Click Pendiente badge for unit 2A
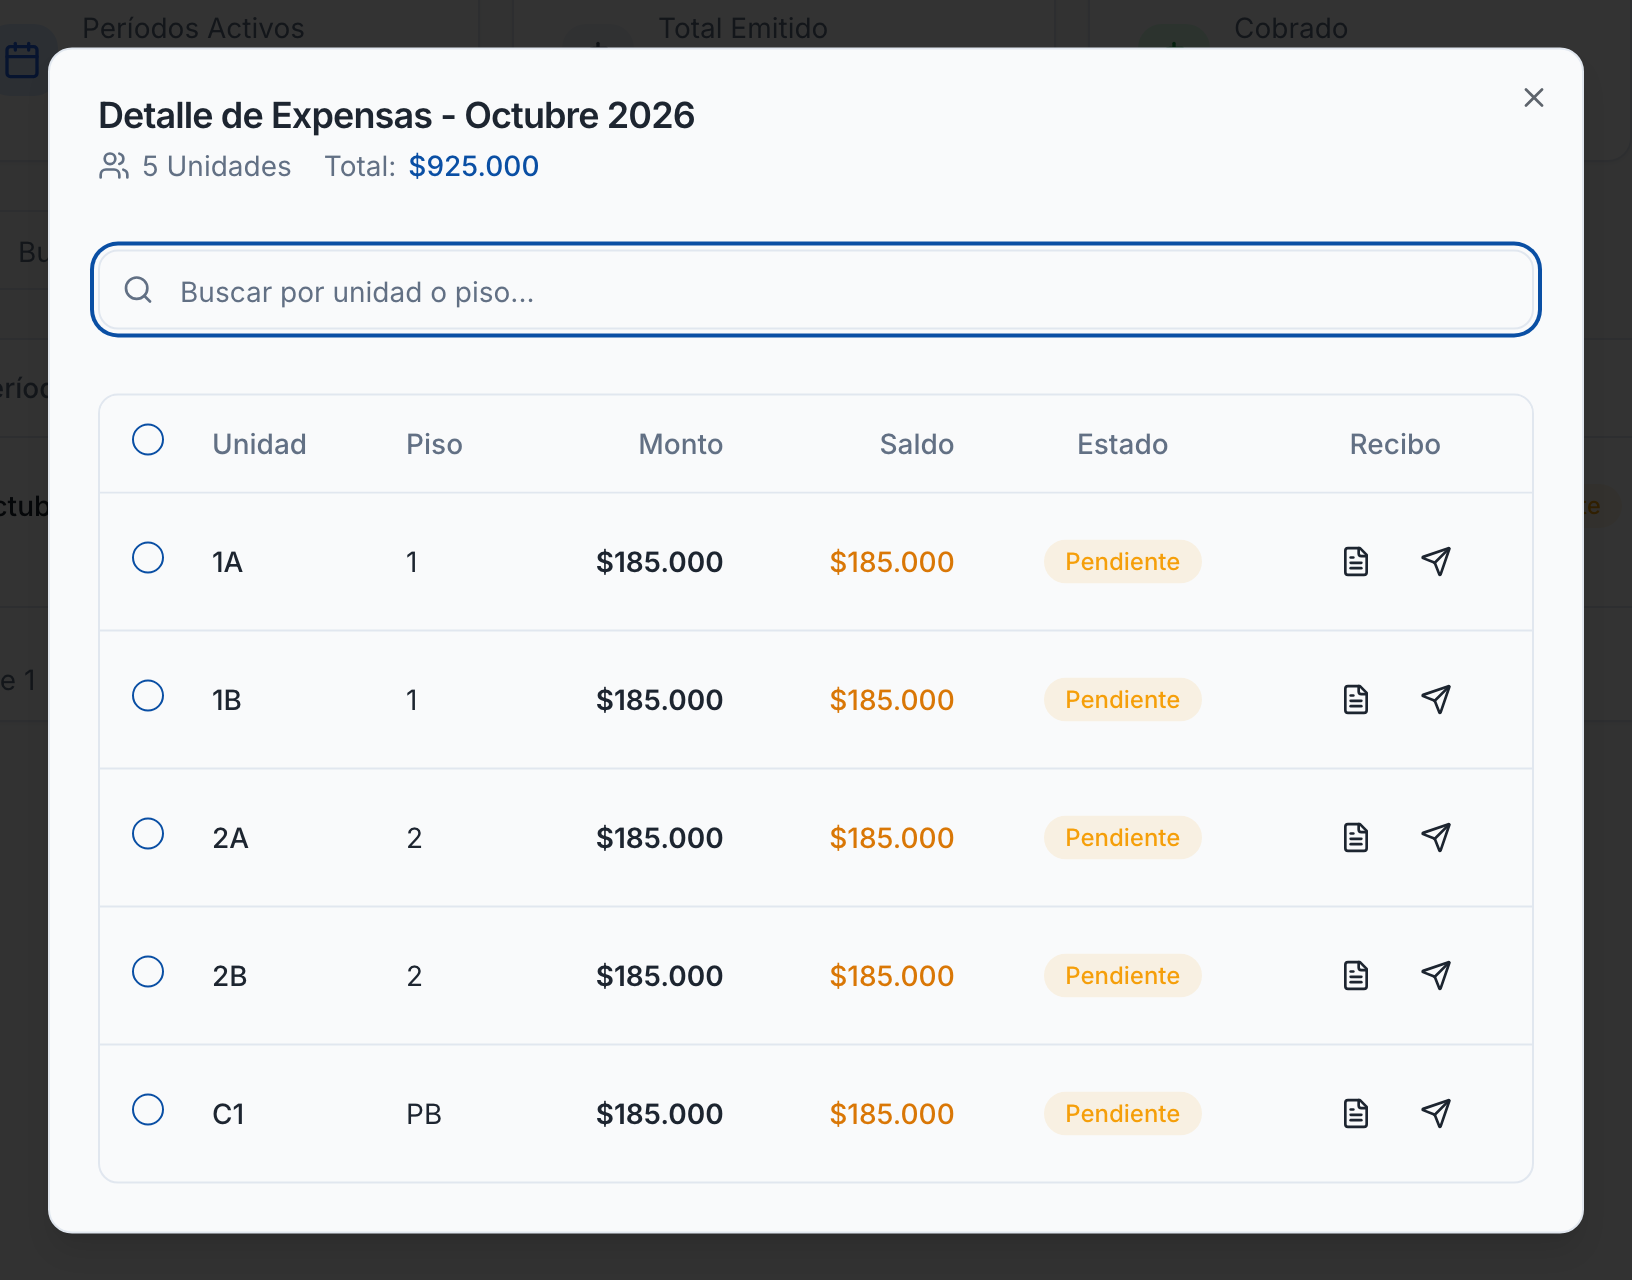1632x1280 pixels. point(1122,838)
